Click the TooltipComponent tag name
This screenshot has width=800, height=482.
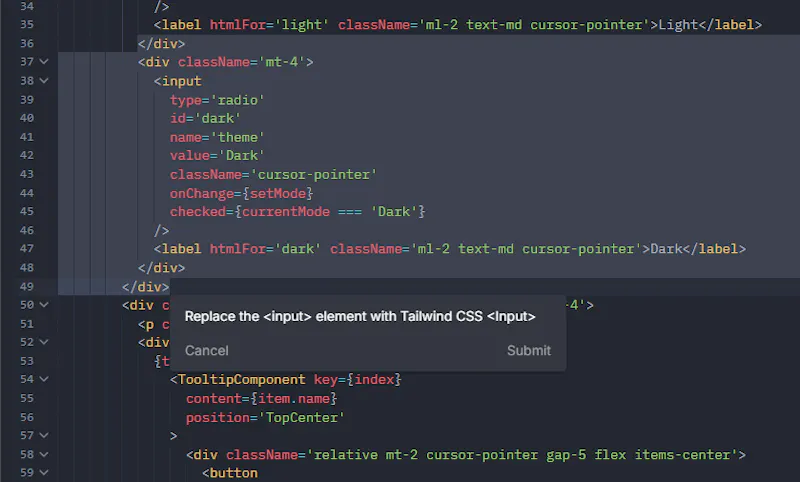coord(241,379)
